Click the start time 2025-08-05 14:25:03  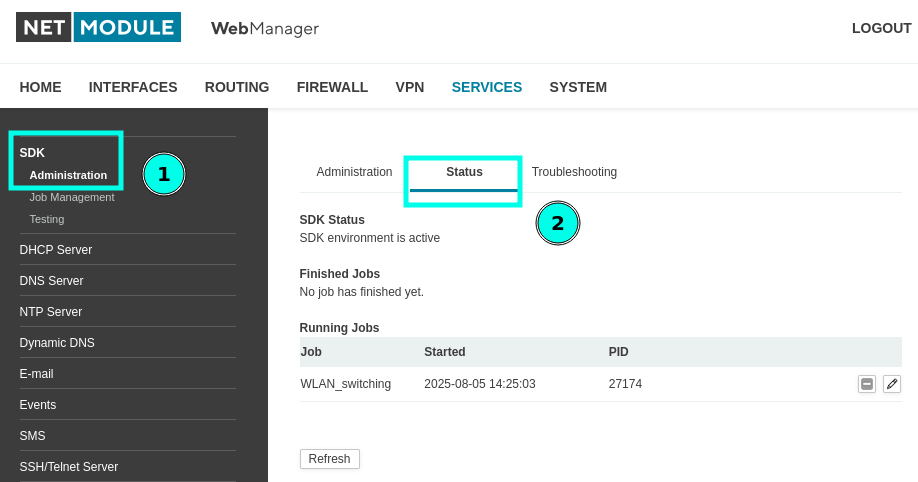479,384
